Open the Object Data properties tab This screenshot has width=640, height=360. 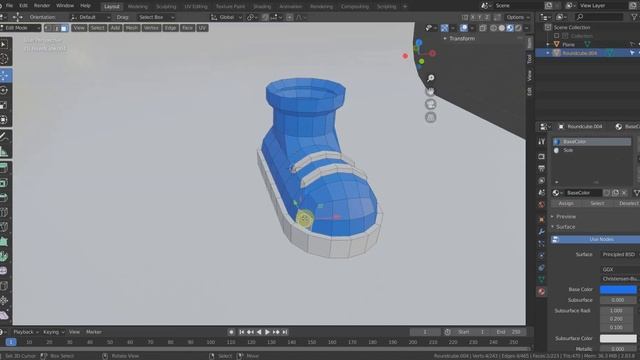(542, 279)
